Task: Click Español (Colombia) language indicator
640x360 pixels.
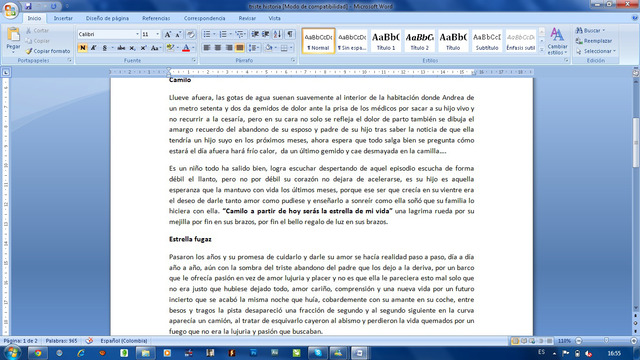Action: coord(124,341)
